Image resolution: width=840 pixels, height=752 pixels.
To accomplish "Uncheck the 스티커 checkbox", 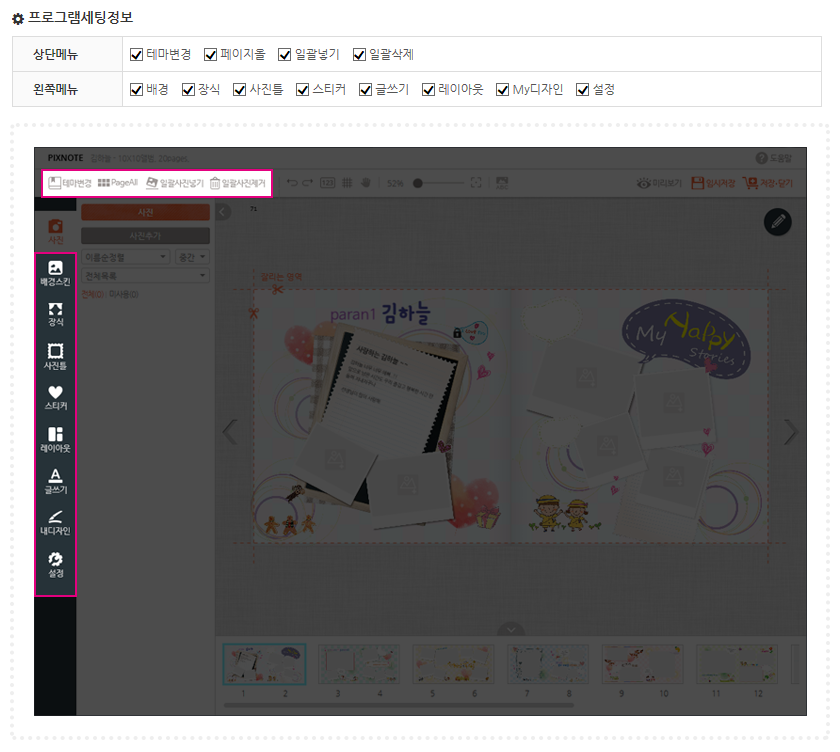I will pyautogui.click(x=303, y=90).
